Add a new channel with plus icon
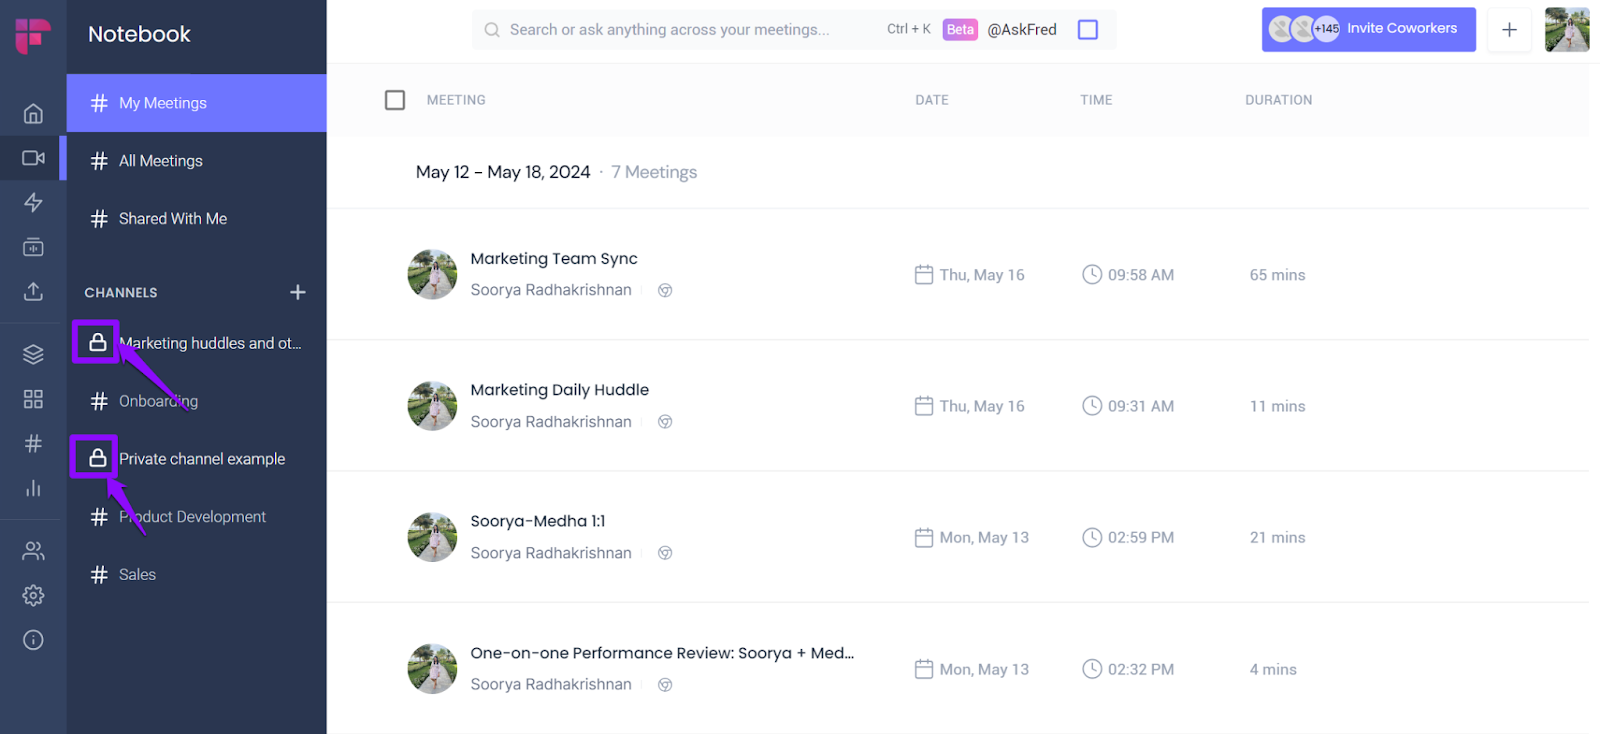Viewport: 1600px width, 734px height. [x=297, y=292]
